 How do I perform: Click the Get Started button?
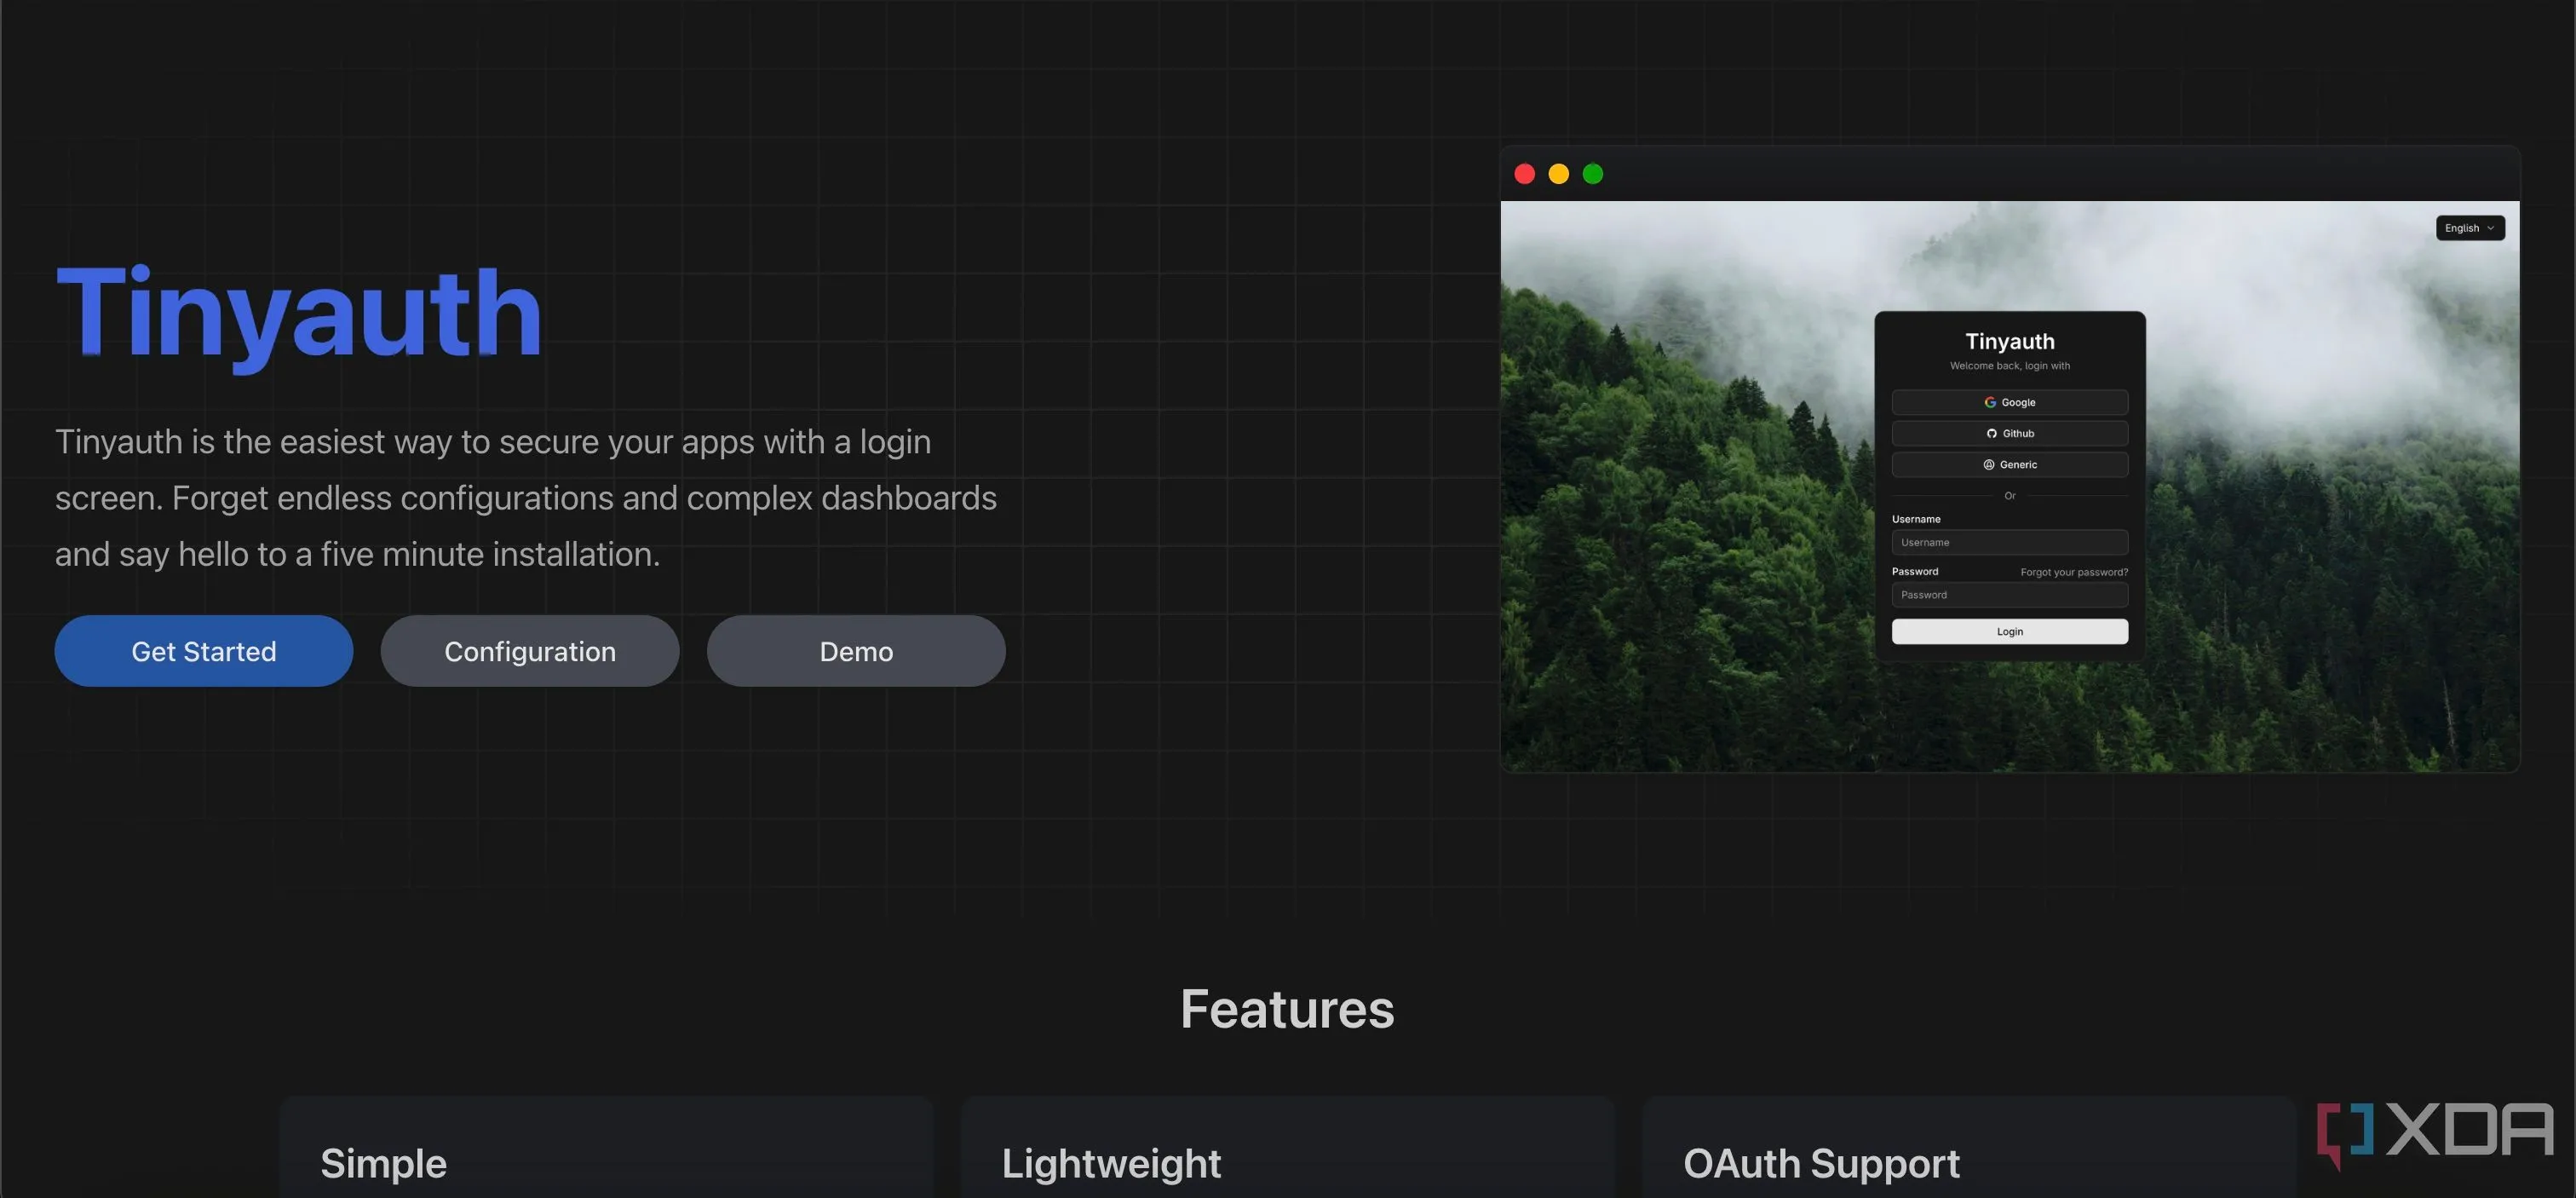tap(204, 651)
